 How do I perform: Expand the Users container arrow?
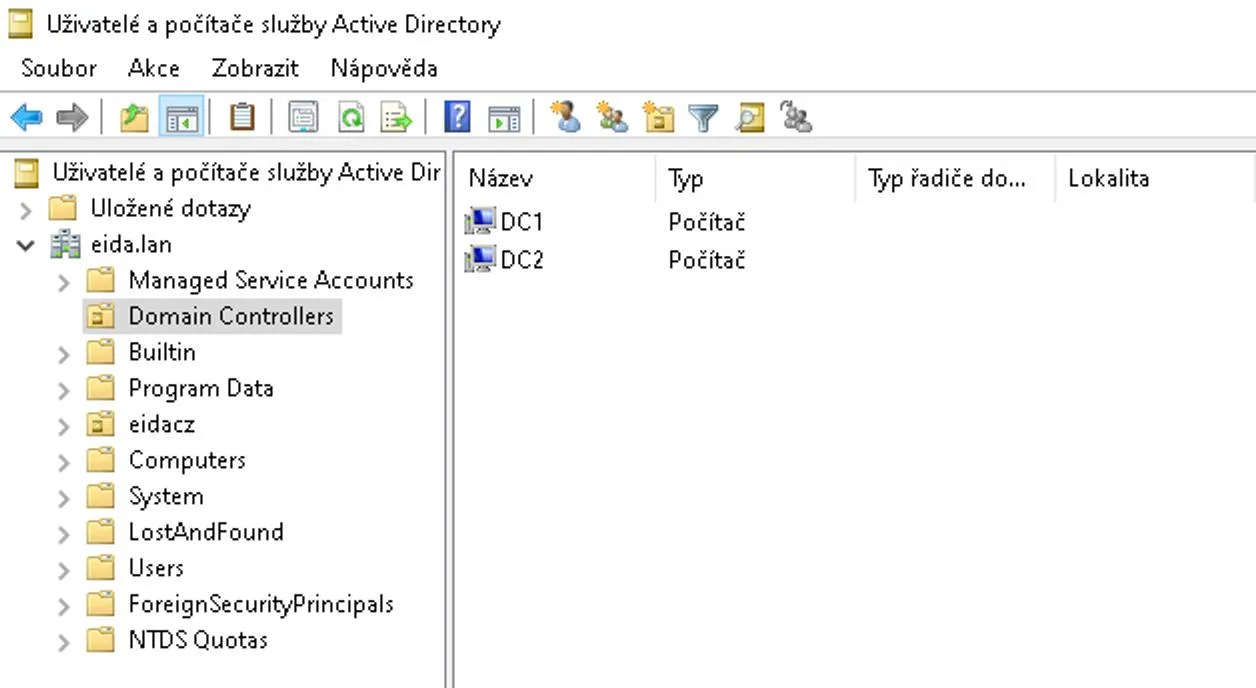tap(64, 569)
